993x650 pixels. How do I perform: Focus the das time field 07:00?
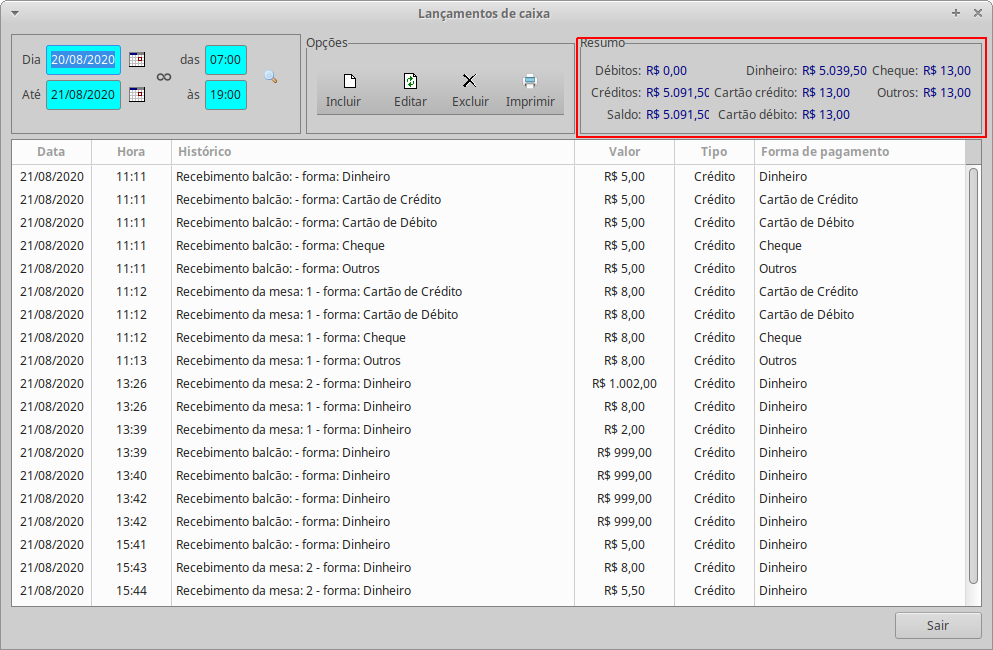click(225, 60)
